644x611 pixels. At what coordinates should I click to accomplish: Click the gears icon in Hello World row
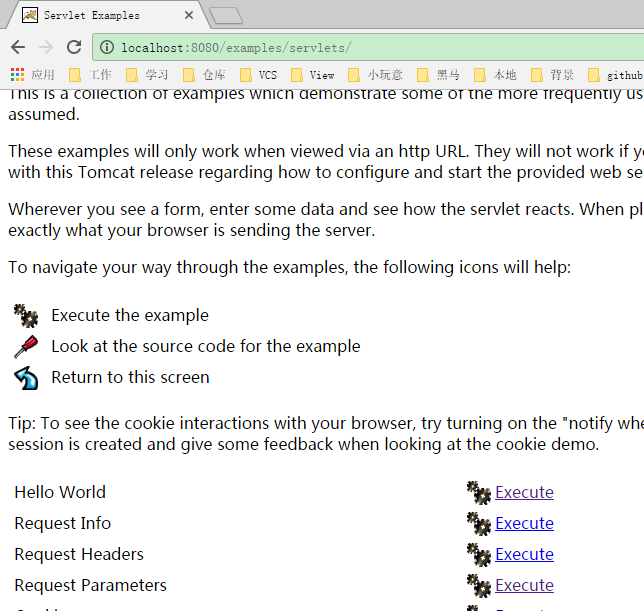pos(479,493)
